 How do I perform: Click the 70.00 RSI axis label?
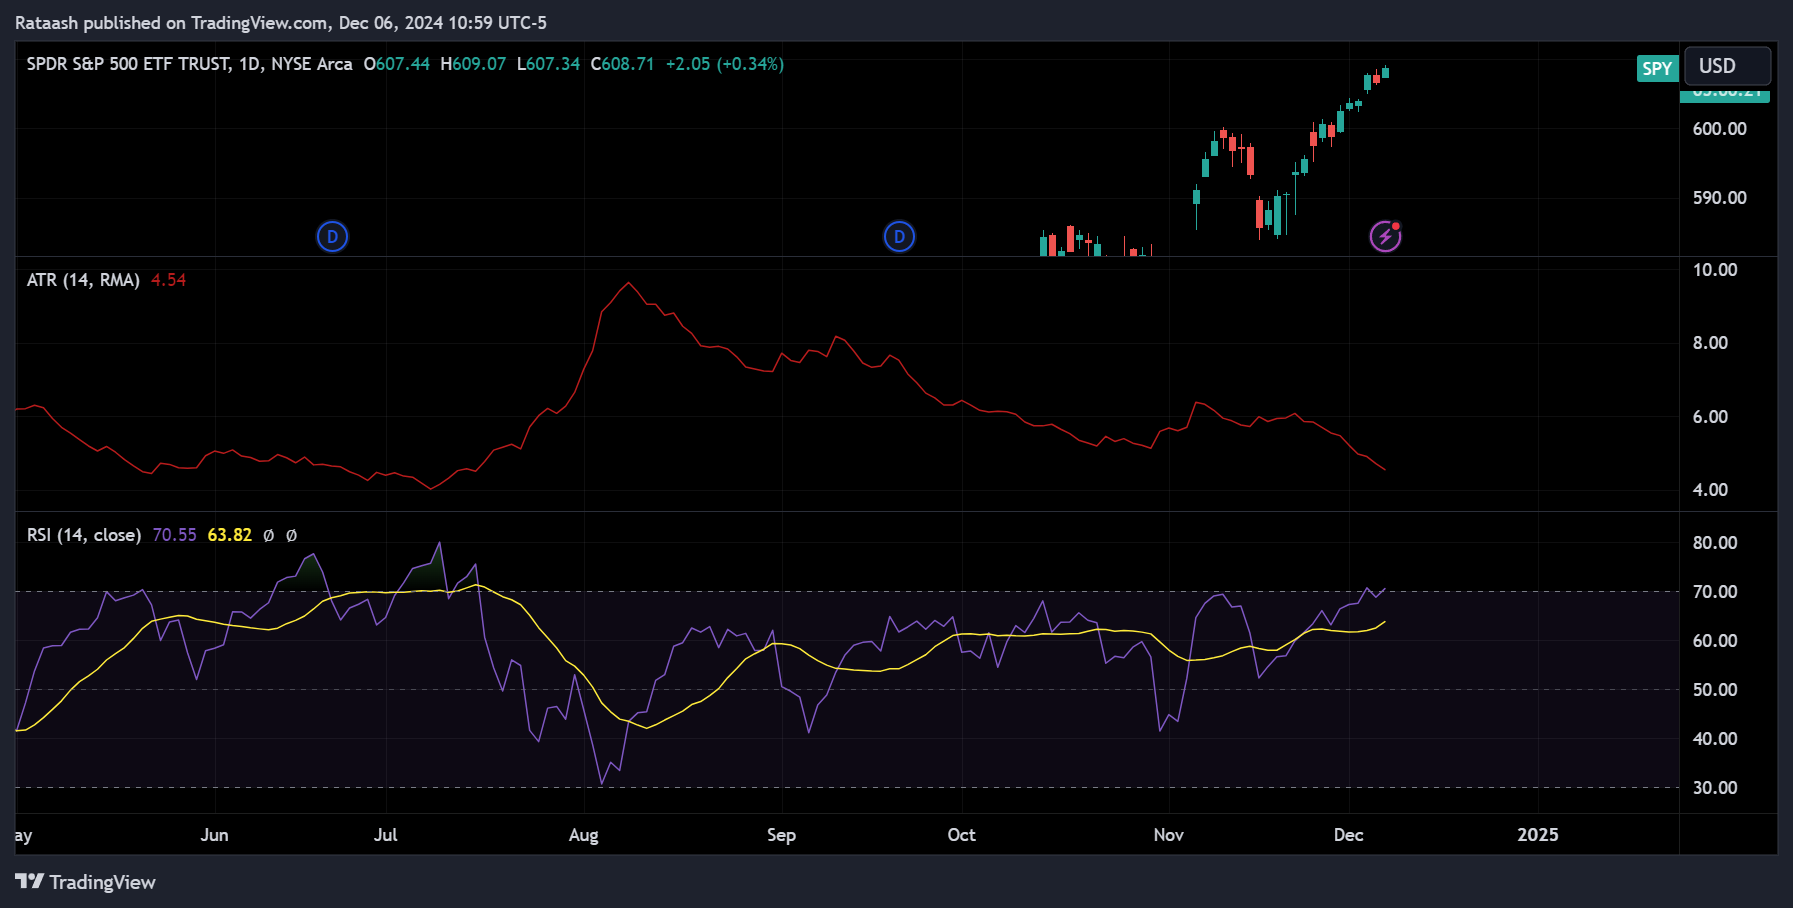(x=1715, y=592)
